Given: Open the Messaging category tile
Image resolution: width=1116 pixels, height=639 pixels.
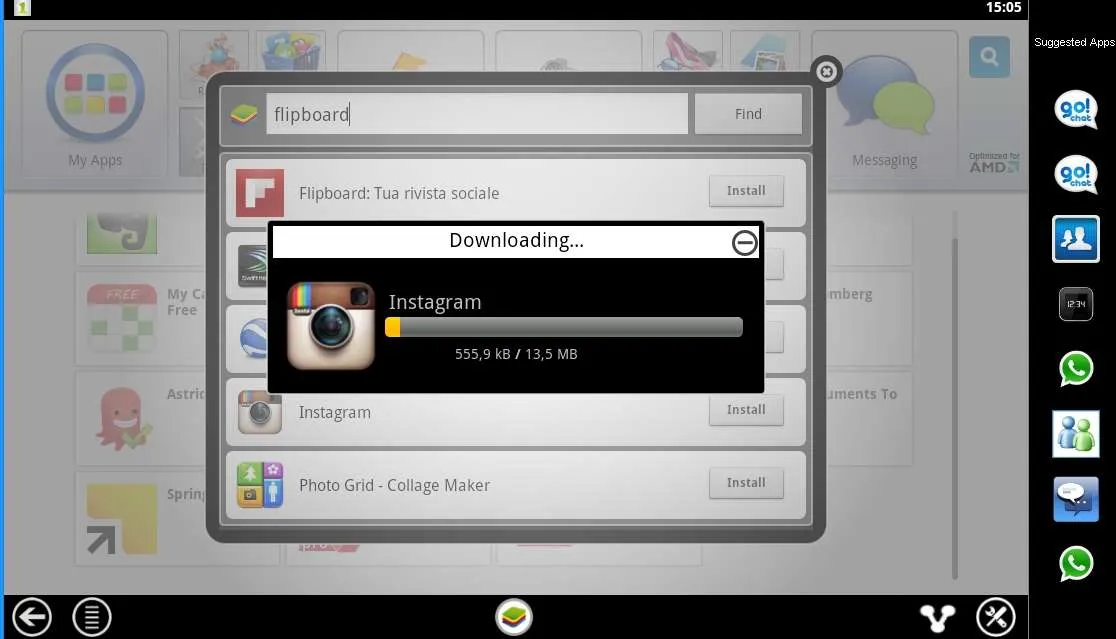Looking at the screenshot, I should point(885,103).
